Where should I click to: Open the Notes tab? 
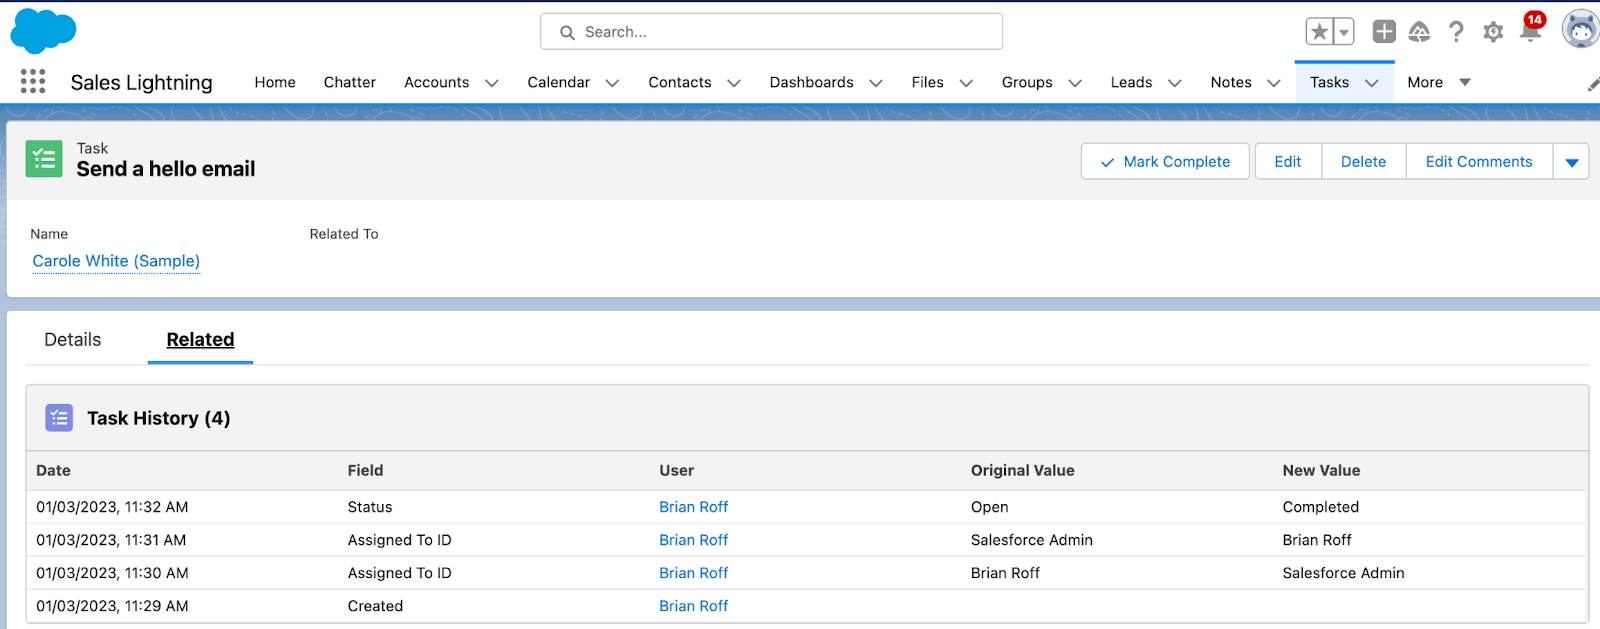tap(1231, 82)
